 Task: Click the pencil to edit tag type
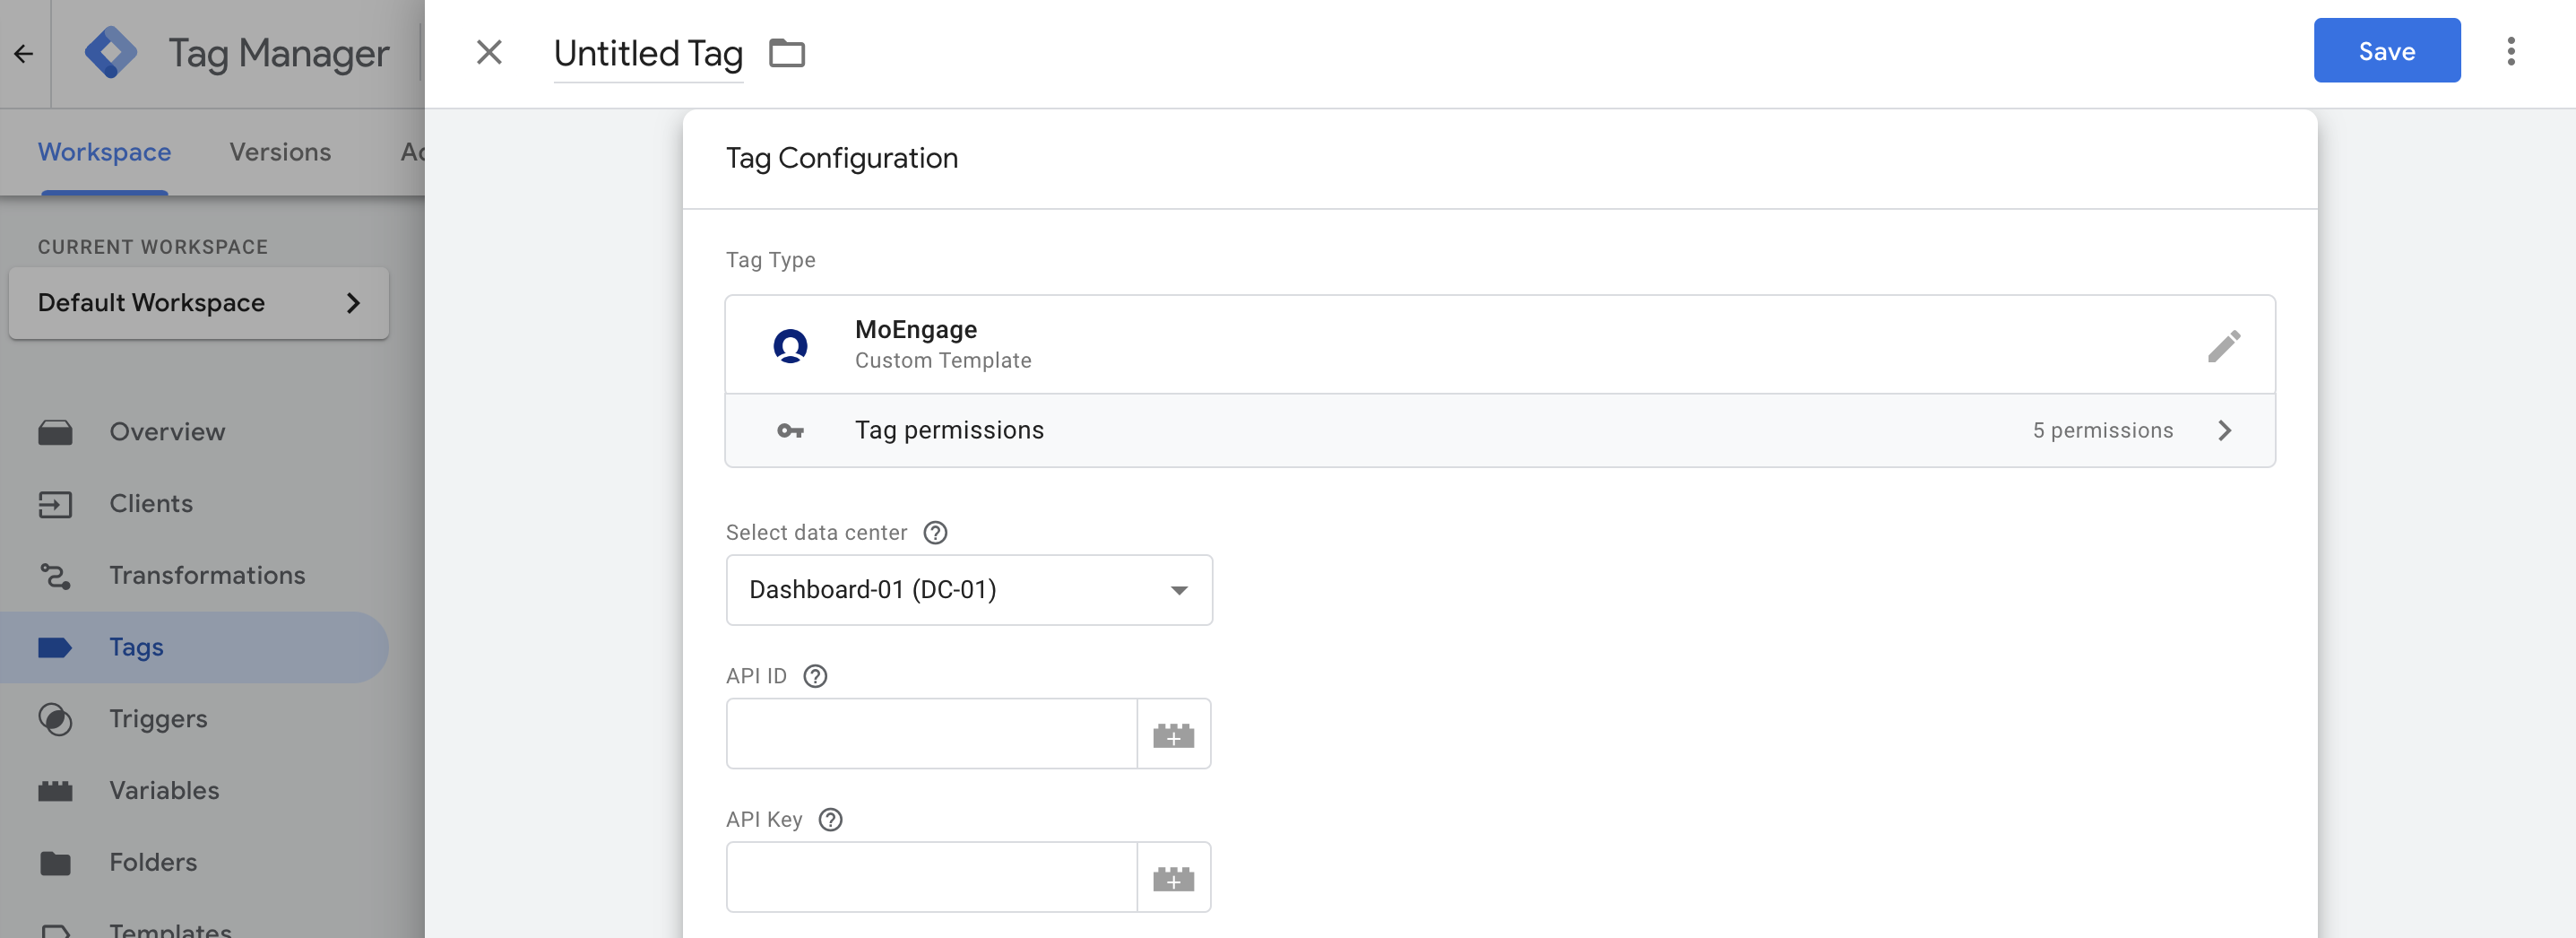[x=2225, y=345]
